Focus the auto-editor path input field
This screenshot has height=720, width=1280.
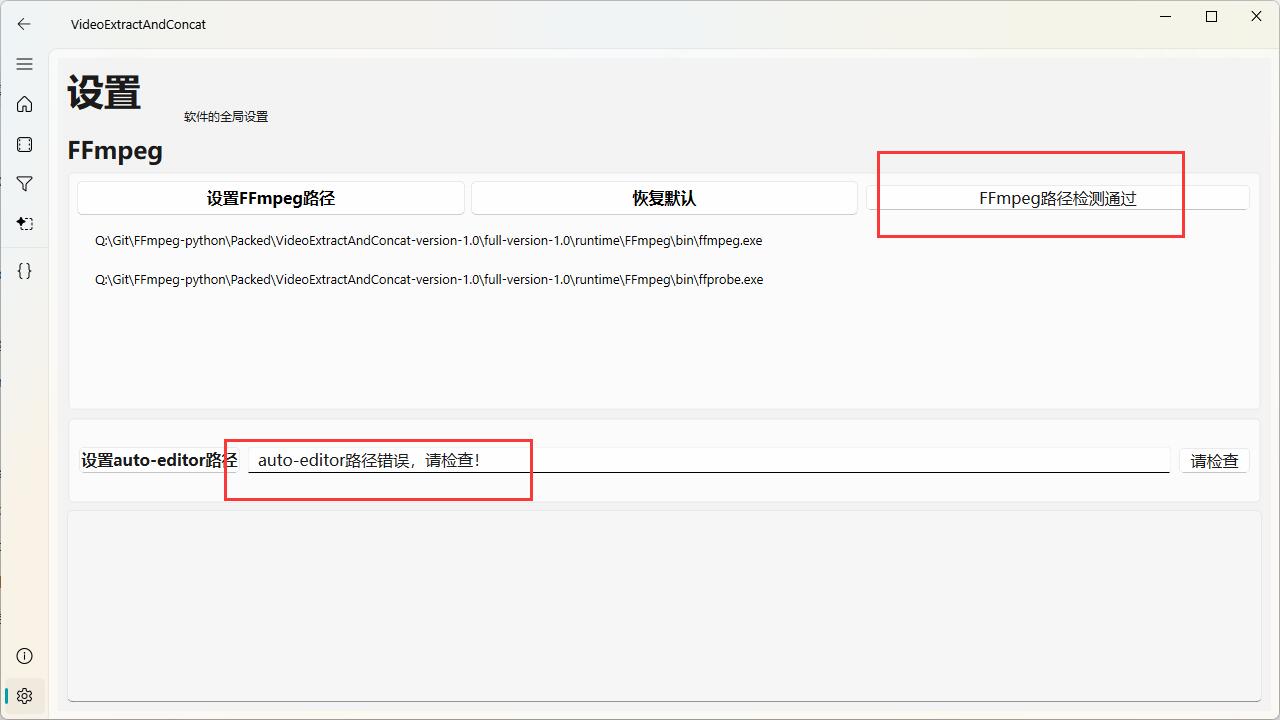709,460
